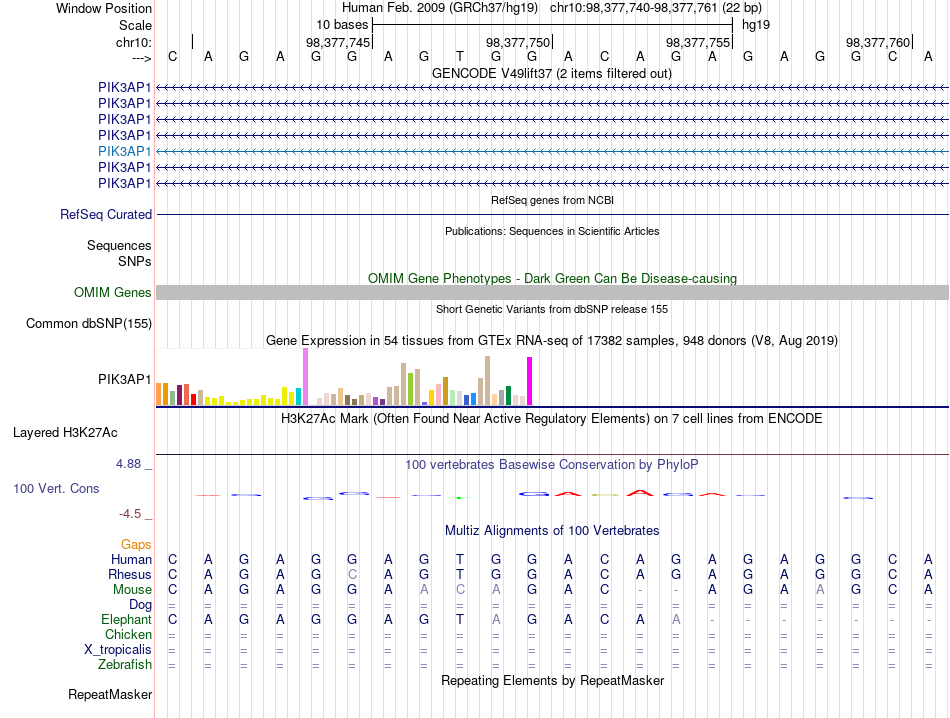Click the OMIM Genes track label
Screen dimensions: 950x718
point(113,293)
